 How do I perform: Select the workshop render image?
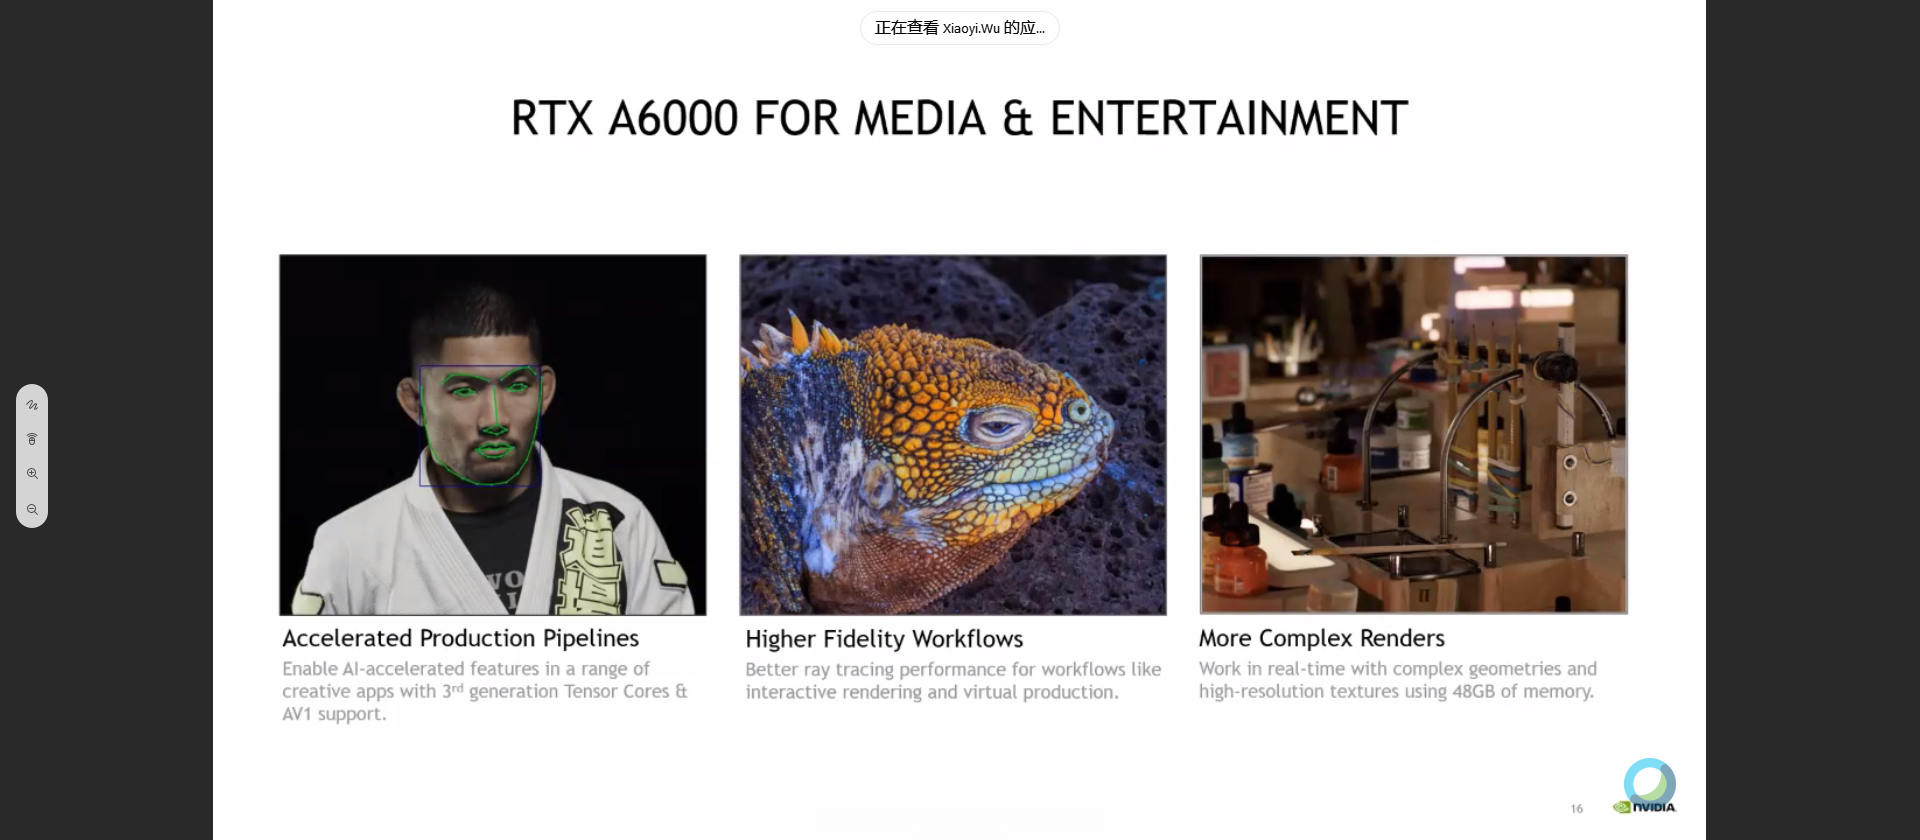click(x=1413, y=434)
